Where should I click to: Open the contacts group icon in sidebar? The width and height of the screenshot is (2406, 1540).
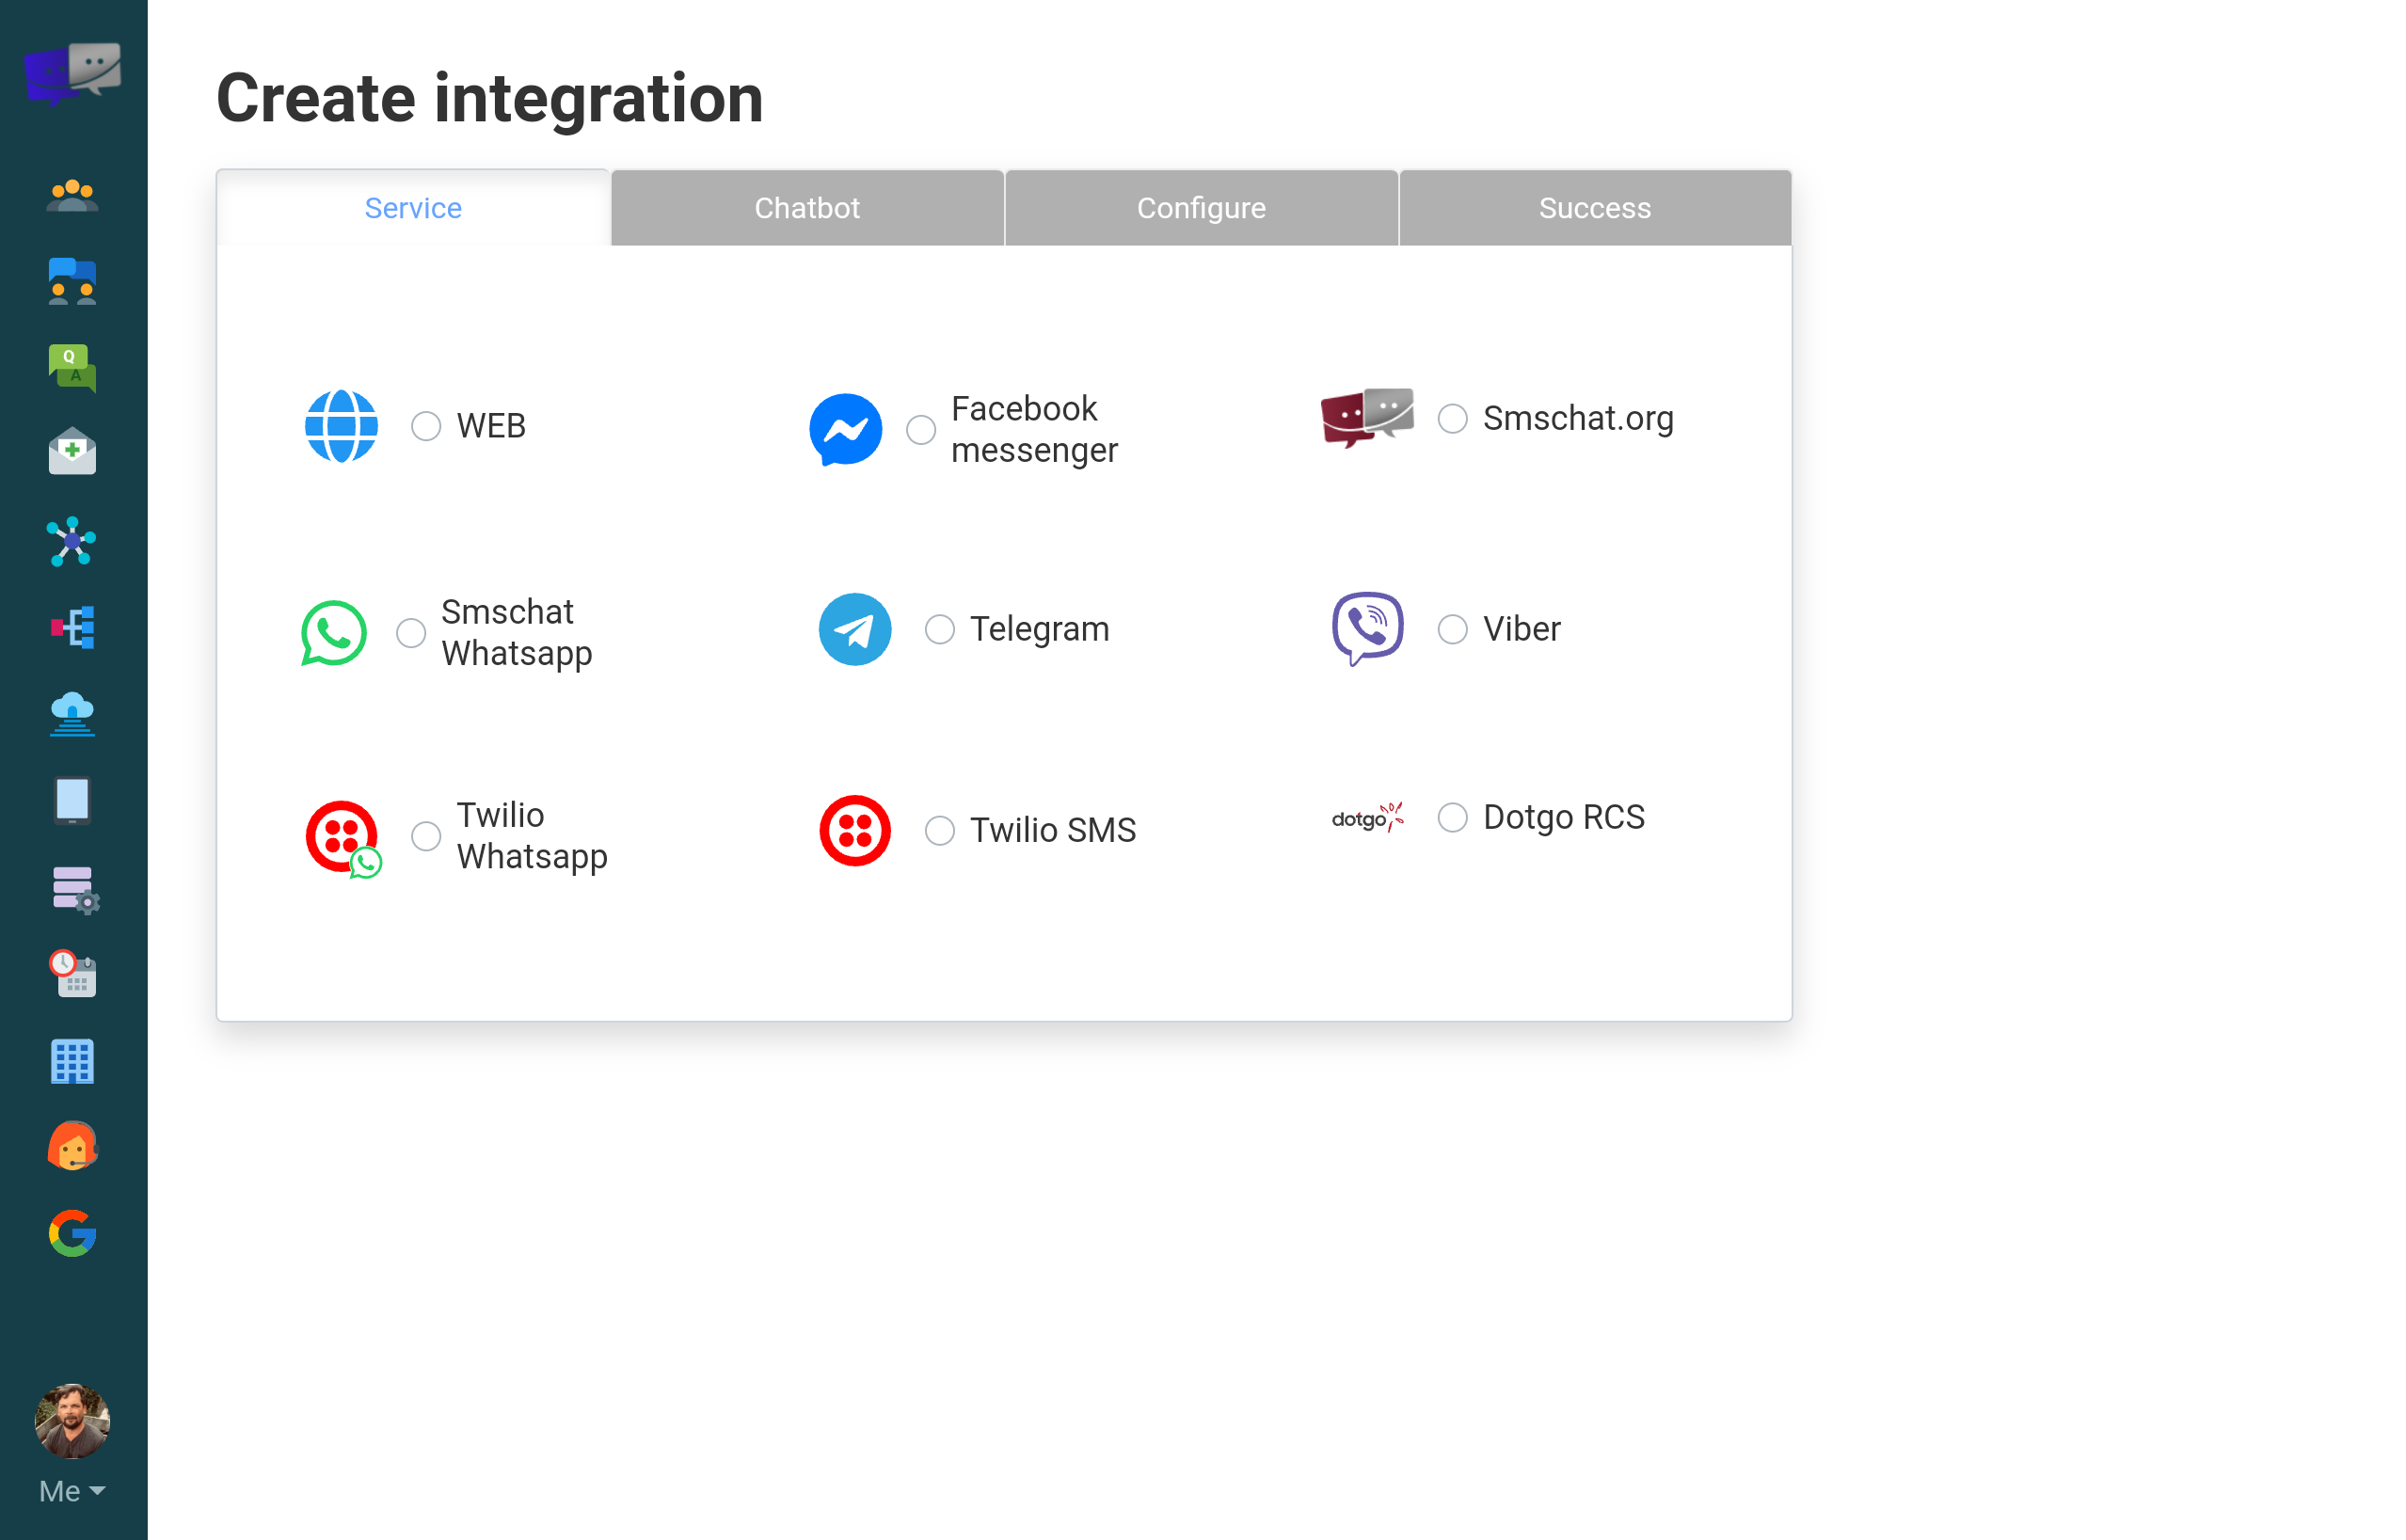click(73, 196)
